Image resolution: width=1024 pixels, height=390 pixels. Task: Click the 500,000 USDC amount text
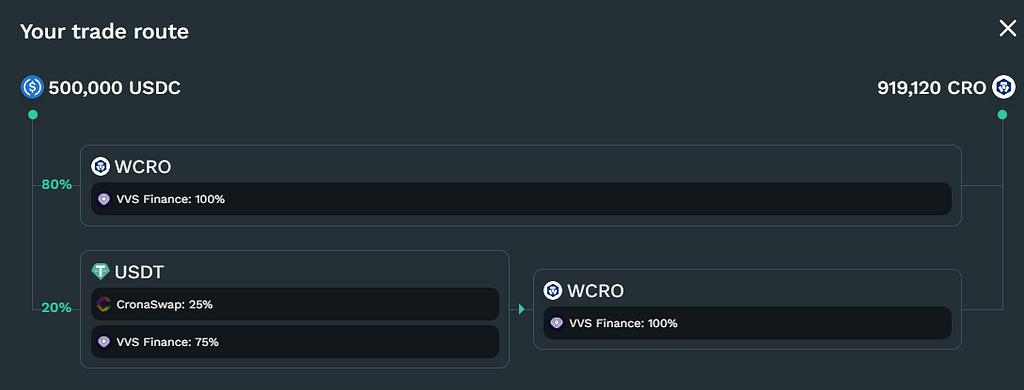click(114, 88)
